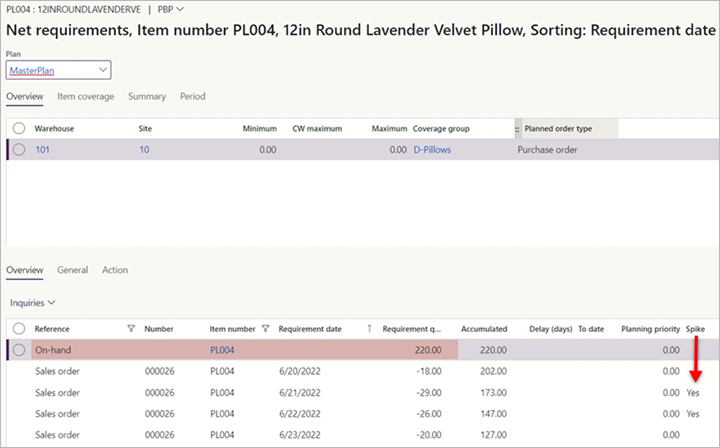Open the PL004 item link in On-hand row
720x448 pixels.
click(x=222, y=350)
